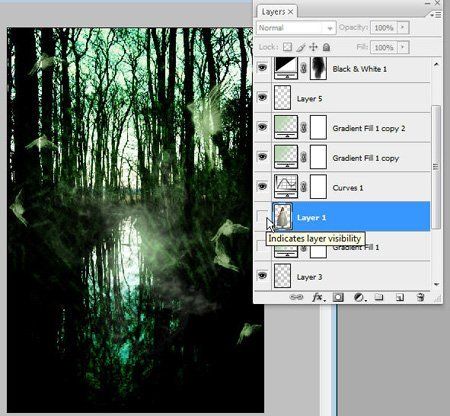Open the Opacity slider arrow
Viewport: 450px width, 416px height.
(x=403, y=27)
